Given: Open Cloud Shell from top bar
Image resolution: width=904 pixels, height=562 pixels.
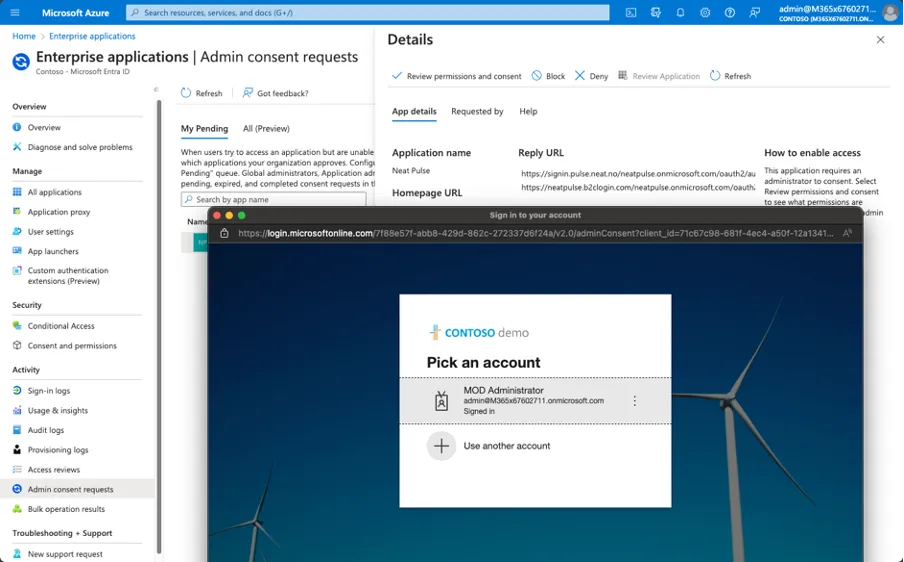Looking at the screenshot, I should [631, 13].
